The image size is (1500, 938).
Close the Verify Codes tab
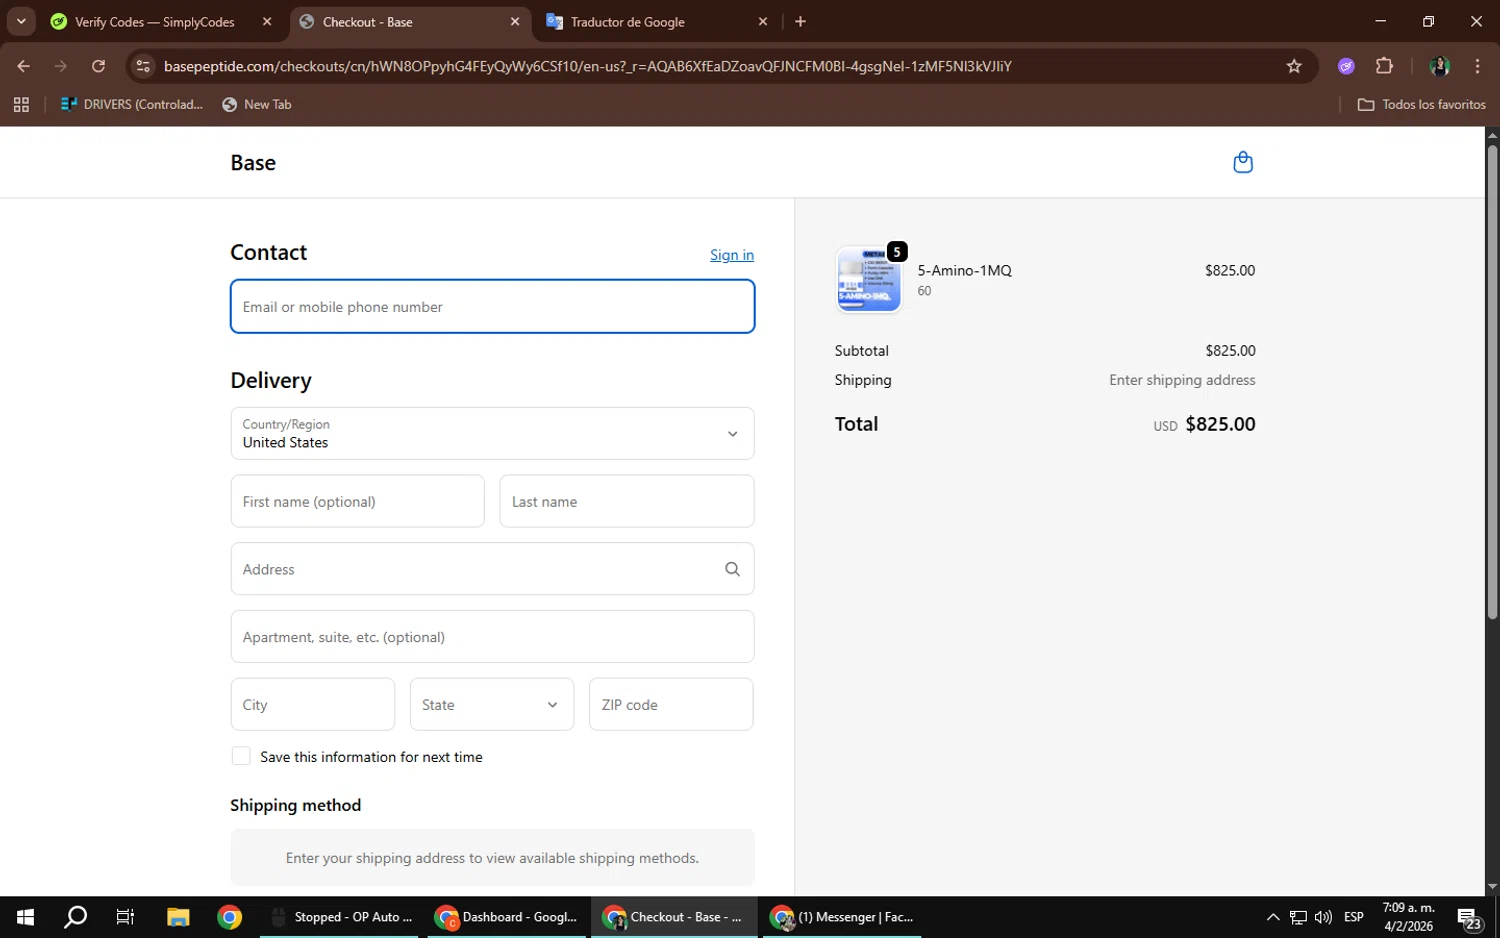point(267,21)
